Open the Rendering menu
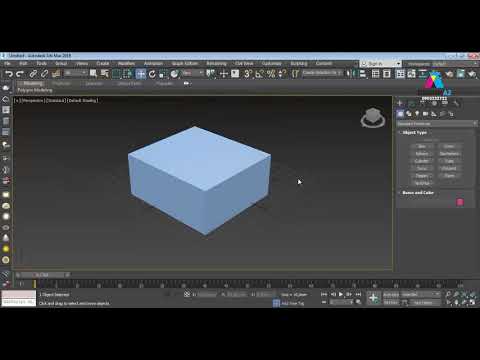The image size is (480, 360). [x=216, y=64]
